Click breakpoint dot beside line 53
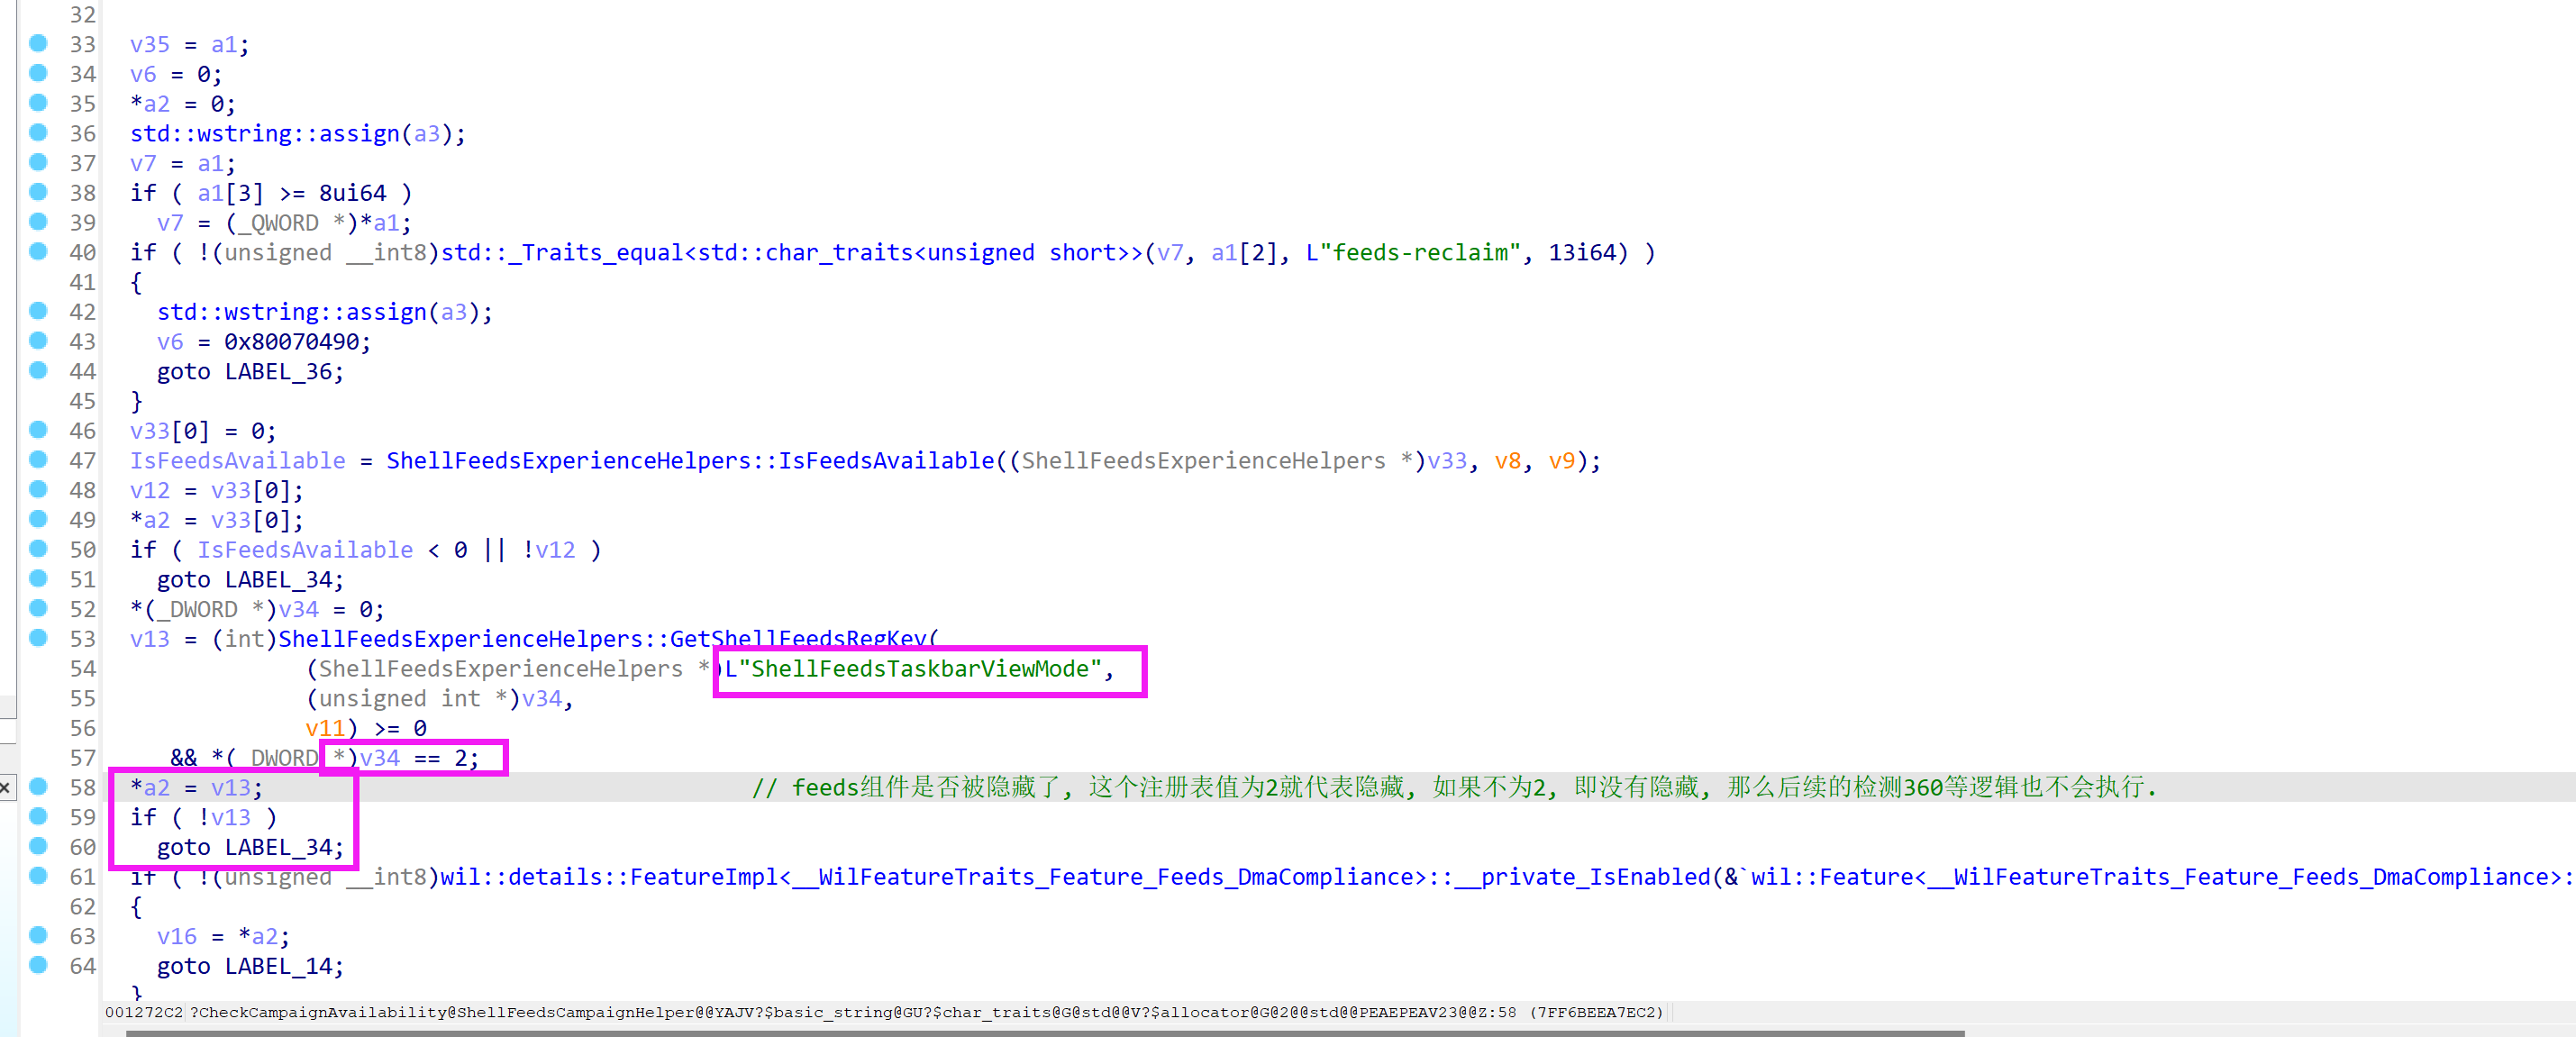Screen dimensions: 2576x1037 point(38,637)
